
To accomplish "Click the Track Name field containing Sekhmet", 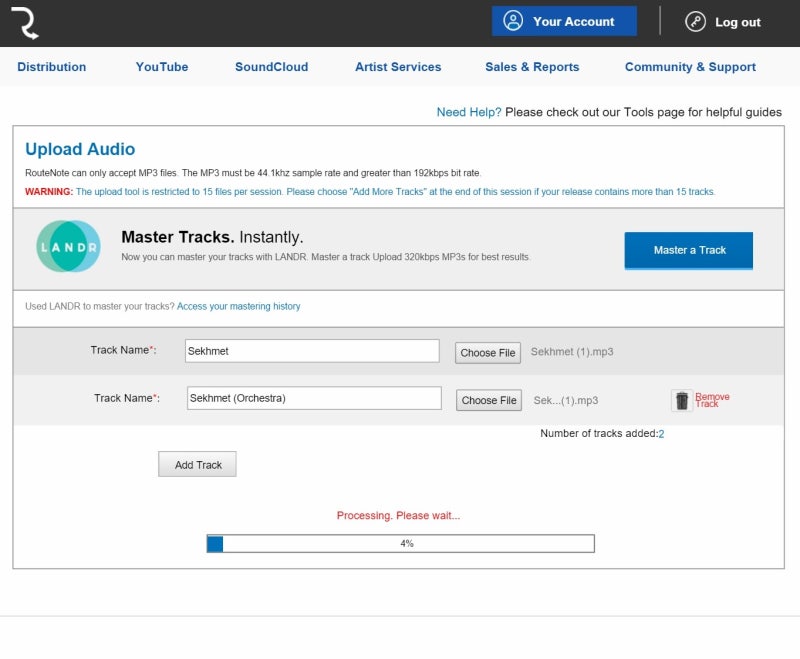I will pyautogui.click(x=312, y=351).
